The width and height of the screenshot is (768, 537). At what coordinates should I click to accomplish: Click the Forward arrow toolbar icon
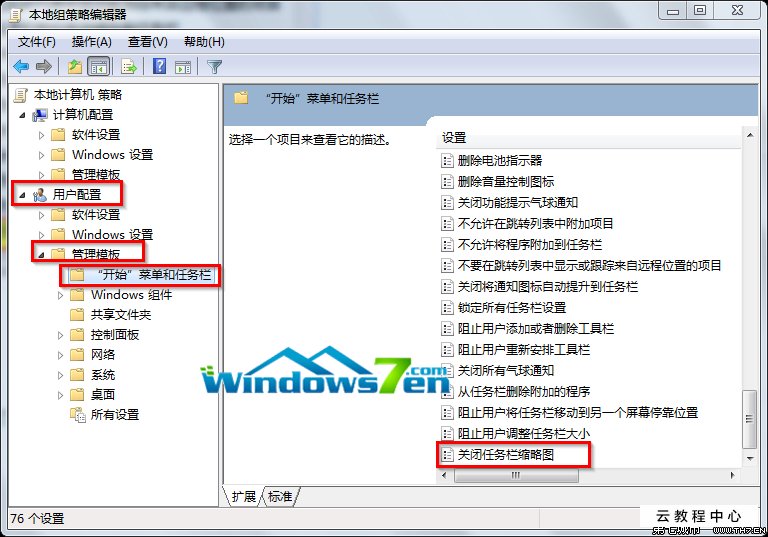(x=44, y=66)
